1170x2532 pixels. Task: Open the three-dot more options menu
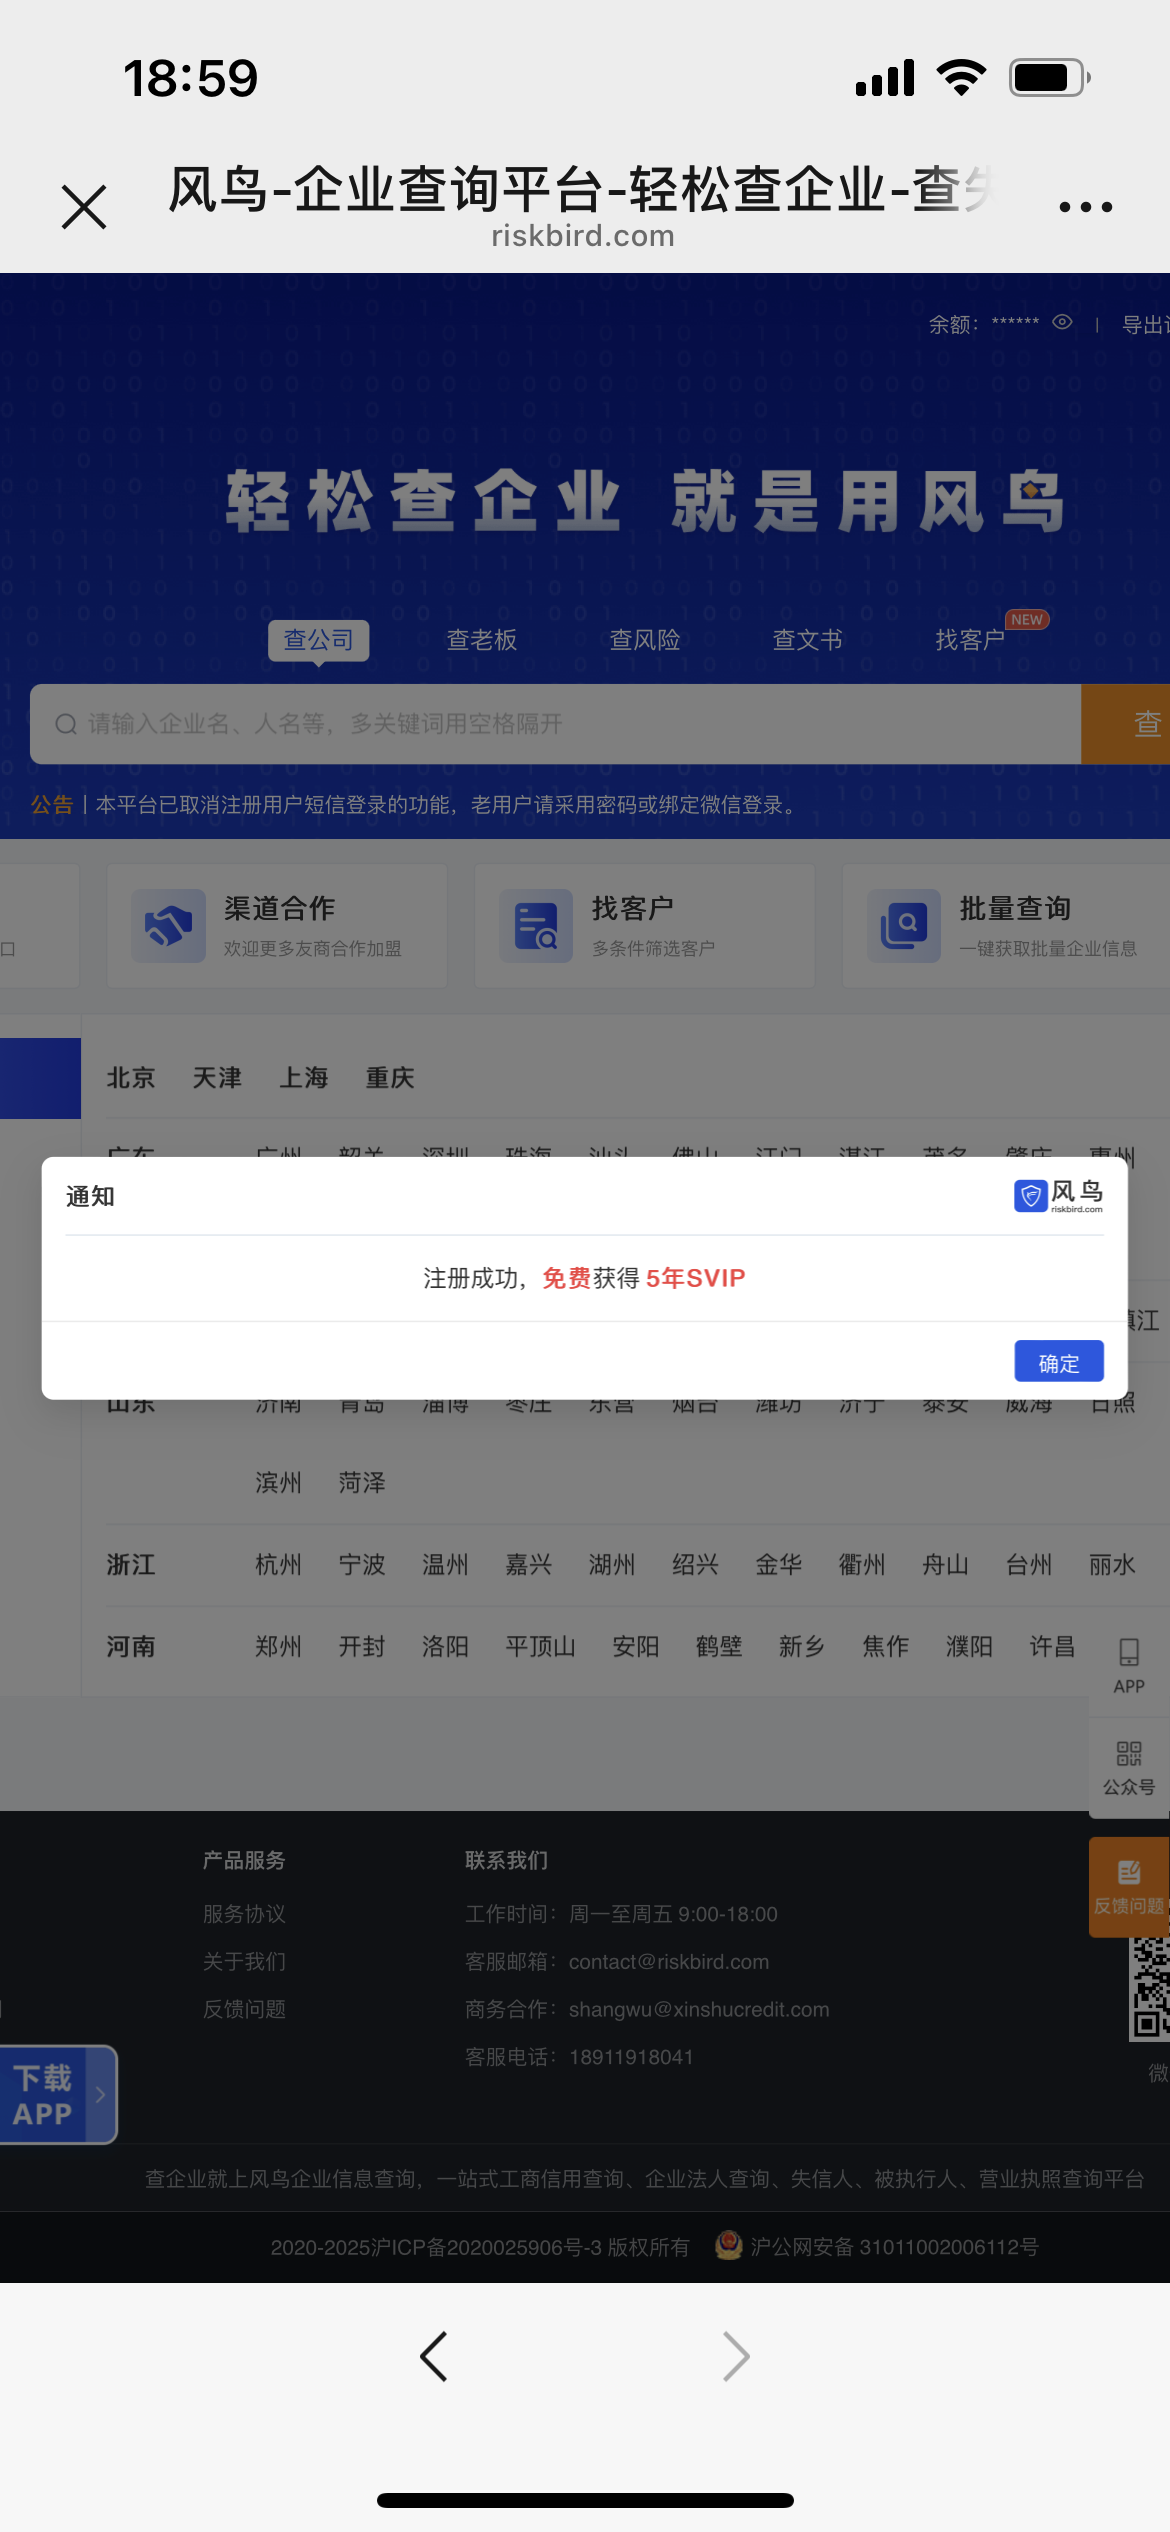tap(1085, 207)
